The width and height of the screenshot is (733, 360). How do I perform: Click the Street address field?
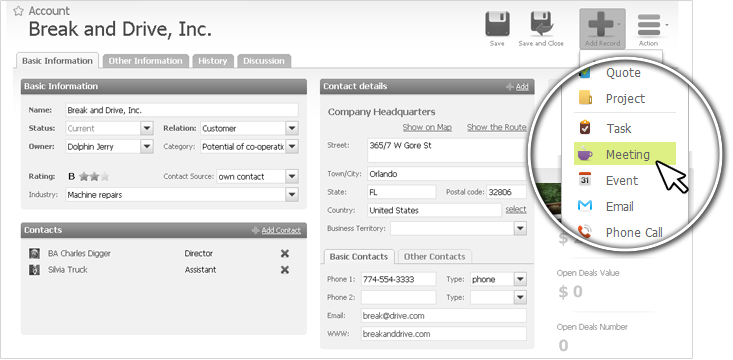[447, 151]
